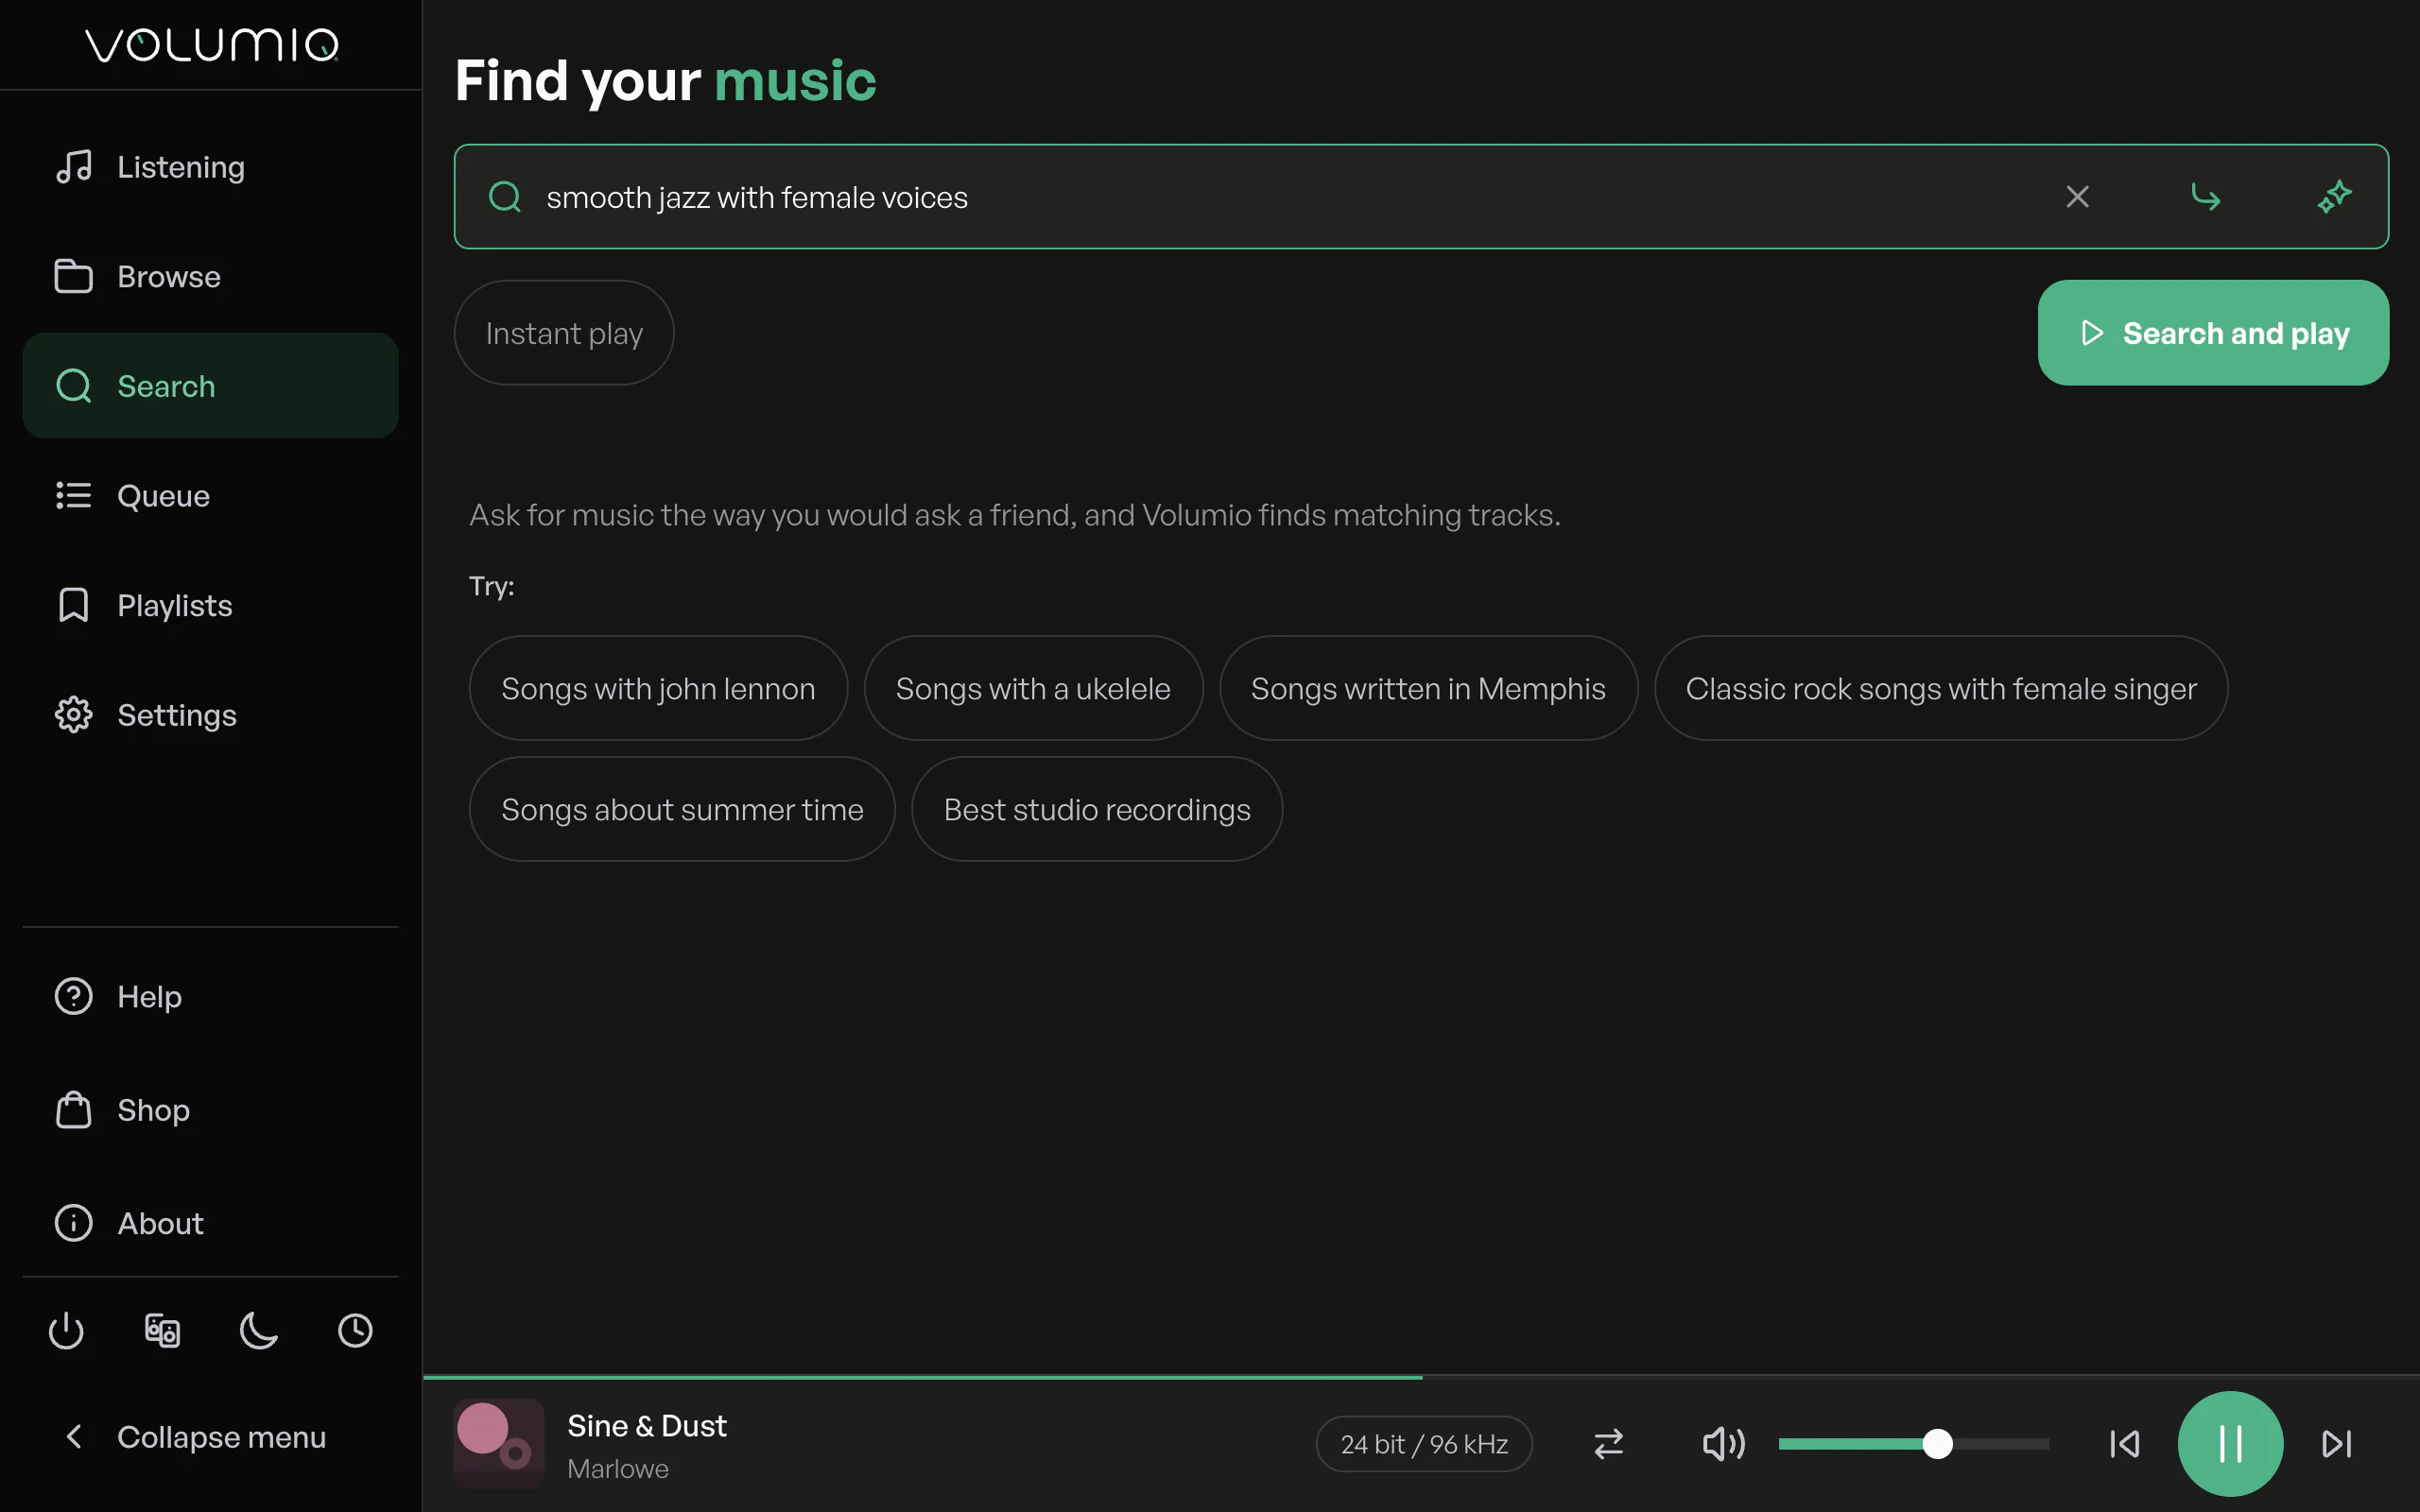Clear the search query with the X icon
2420x1512 pixels.
pyautogui.click(x=2077, y=197)
